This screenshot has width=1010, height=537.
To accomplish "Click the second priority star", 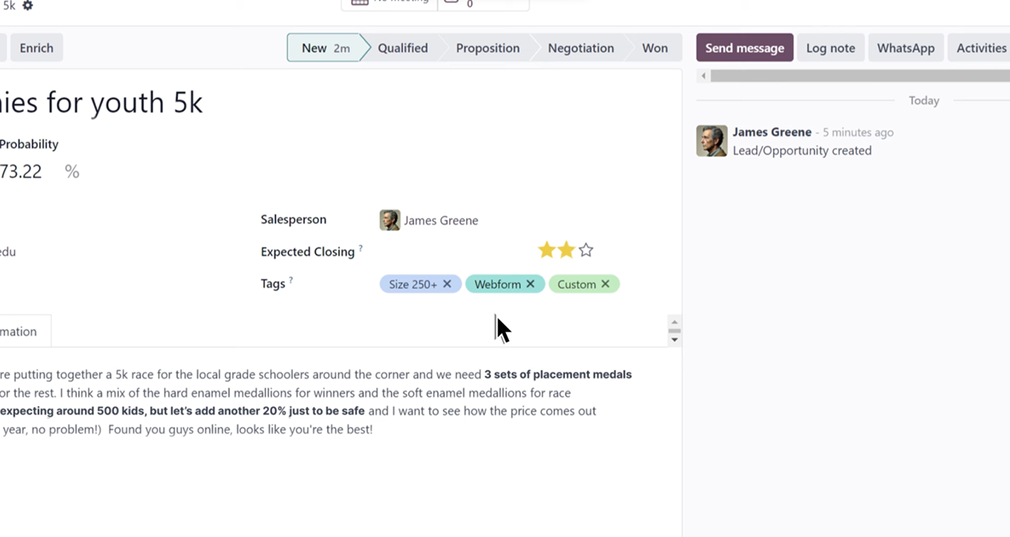I will 566,250.
